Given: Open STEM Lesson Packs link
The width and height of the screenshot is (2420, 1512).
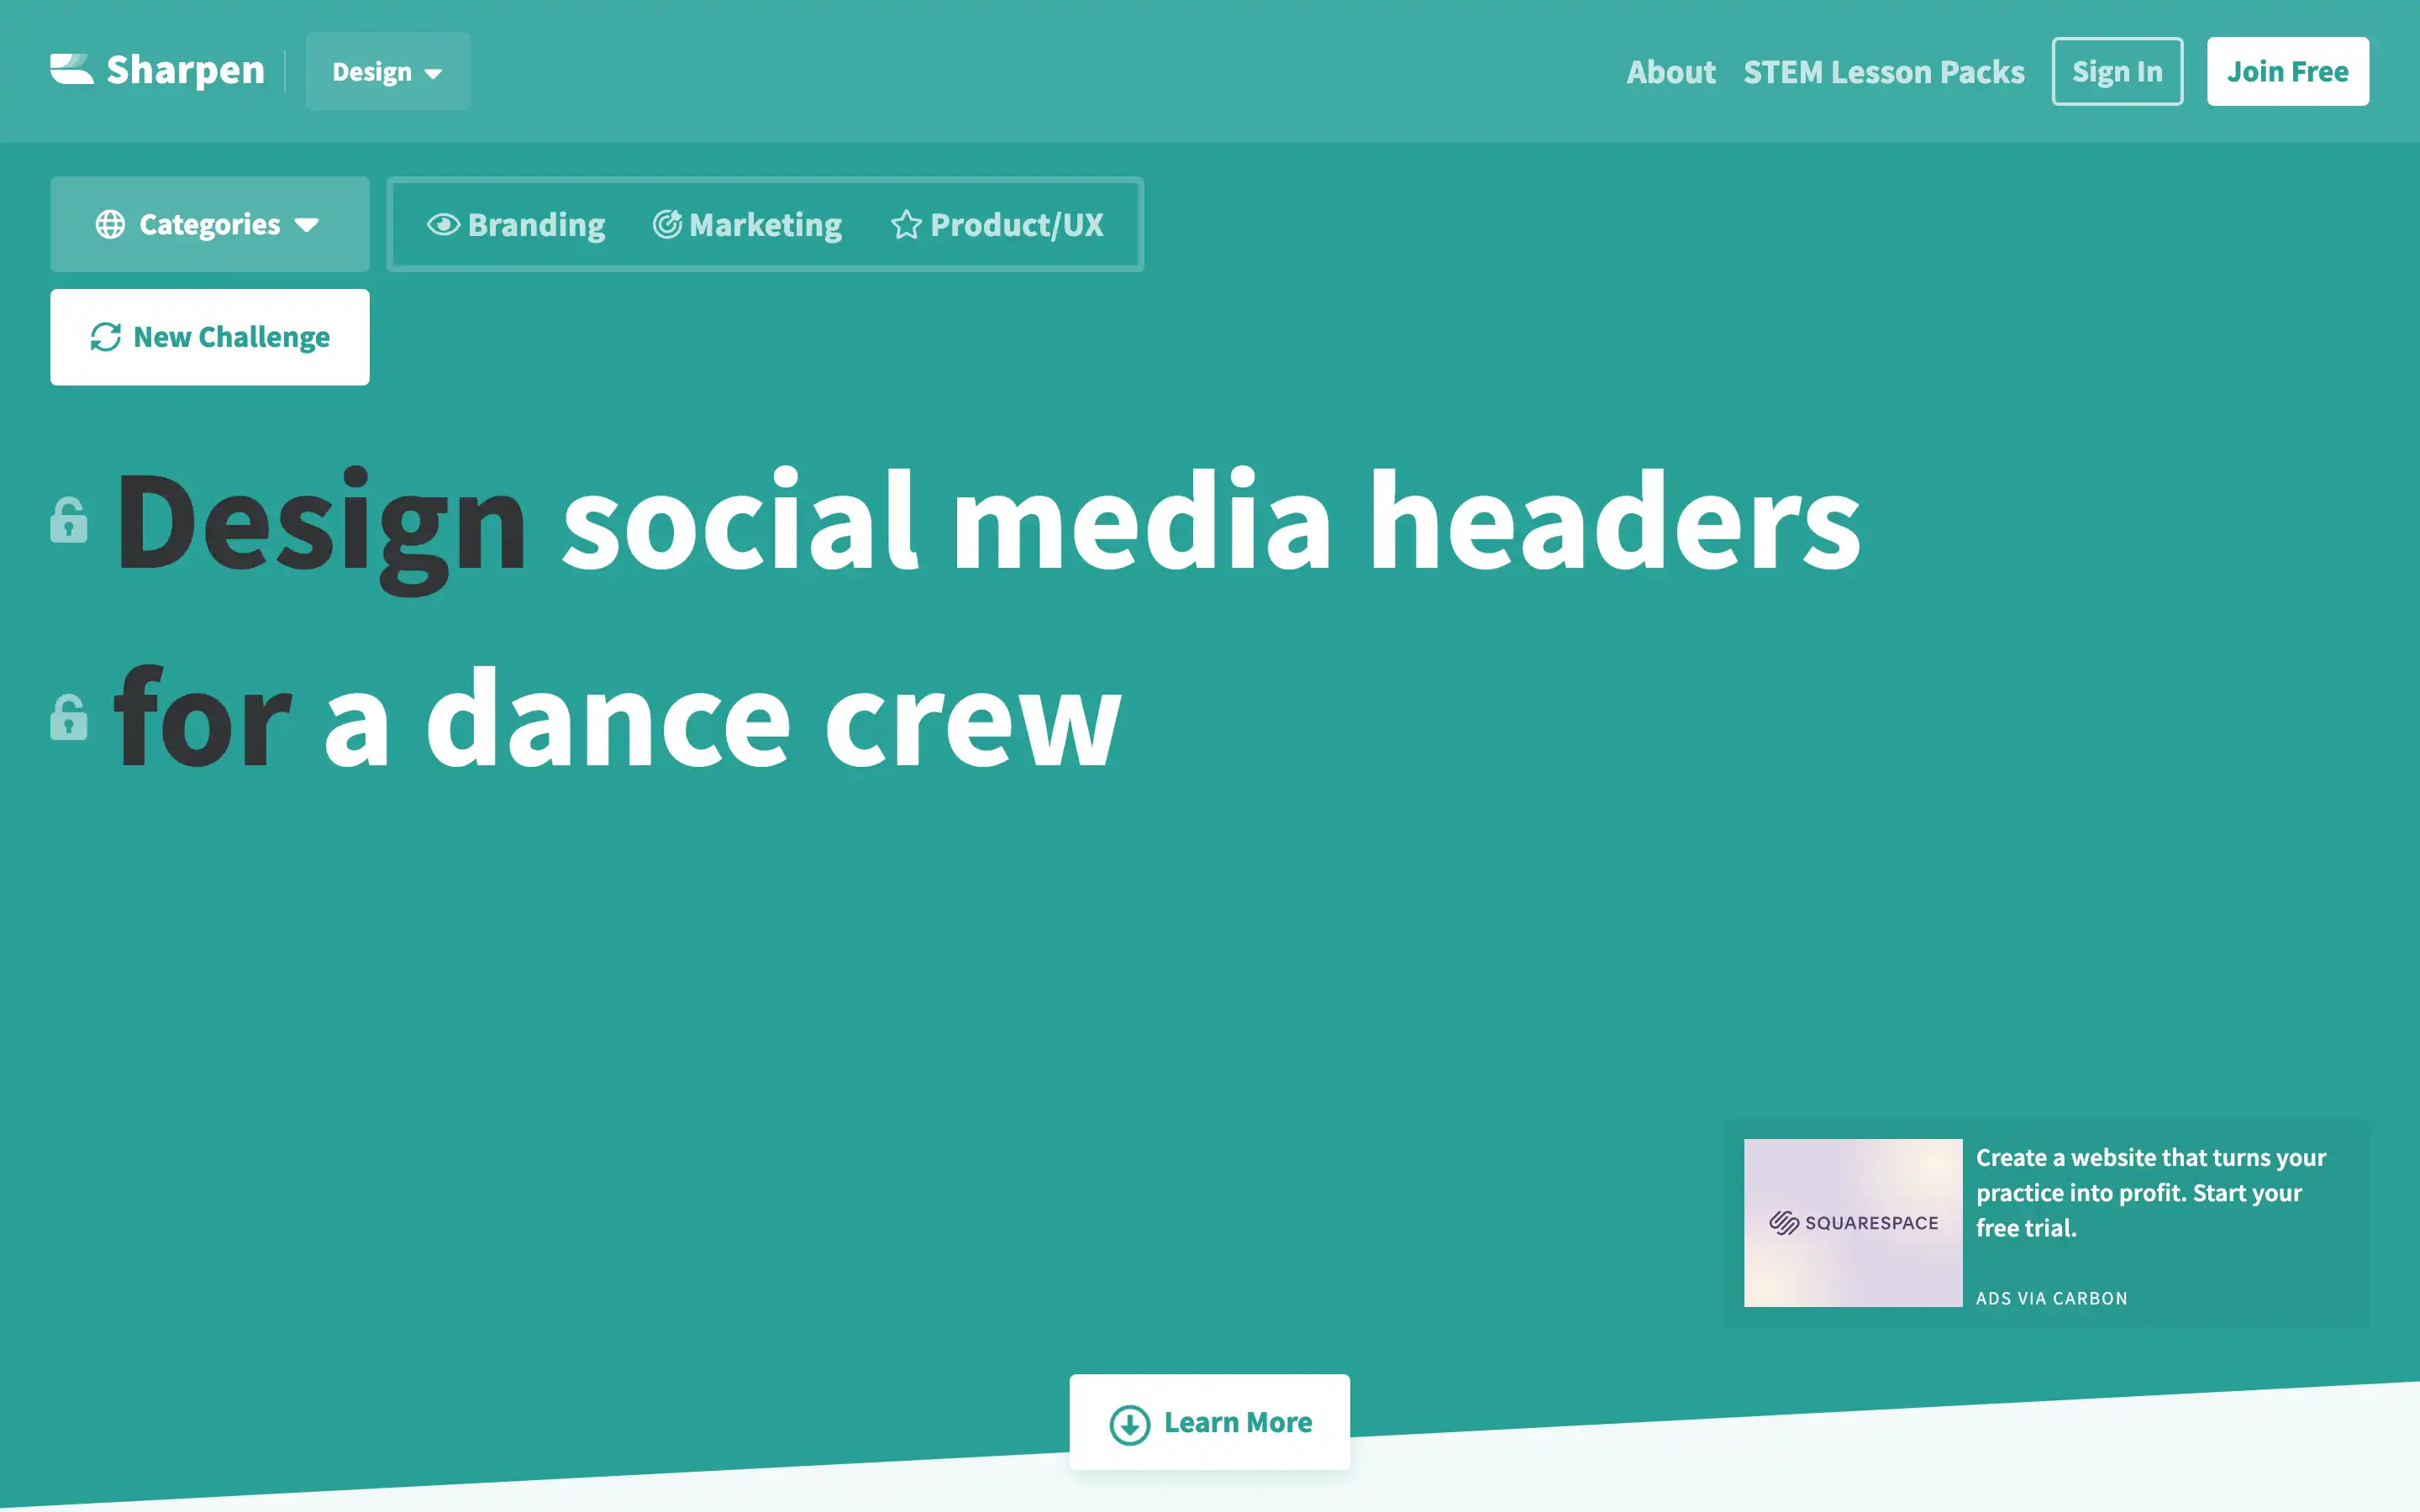Looking at the screenshot, I should pyautogui.click(x=1883, y=72).
